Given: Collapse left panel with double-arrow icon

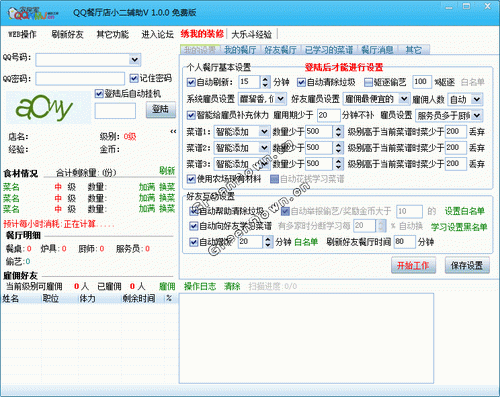Looking at the screenshot, I should (173, 131).
